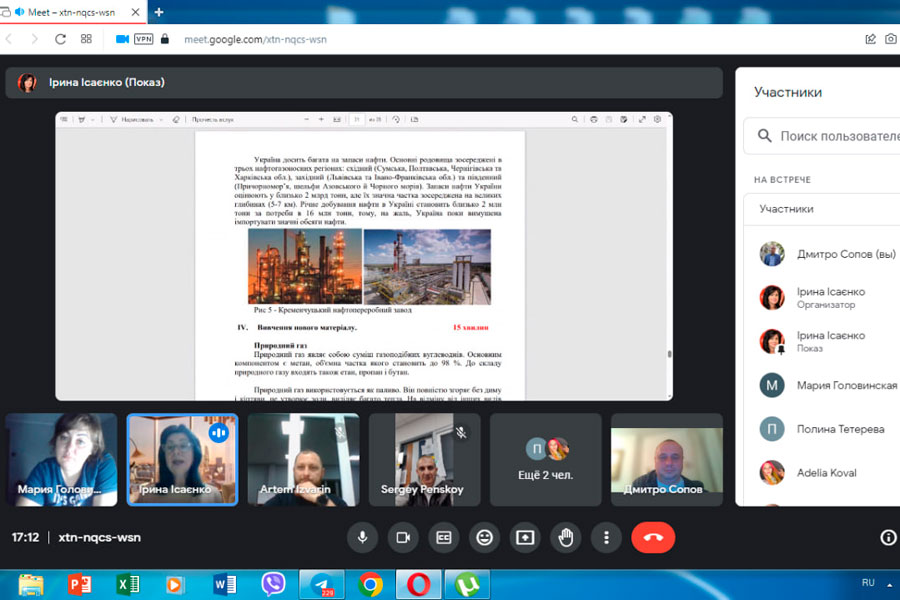Open more options three-dot menu
The image size is (900, 600).
pos(606,538)
